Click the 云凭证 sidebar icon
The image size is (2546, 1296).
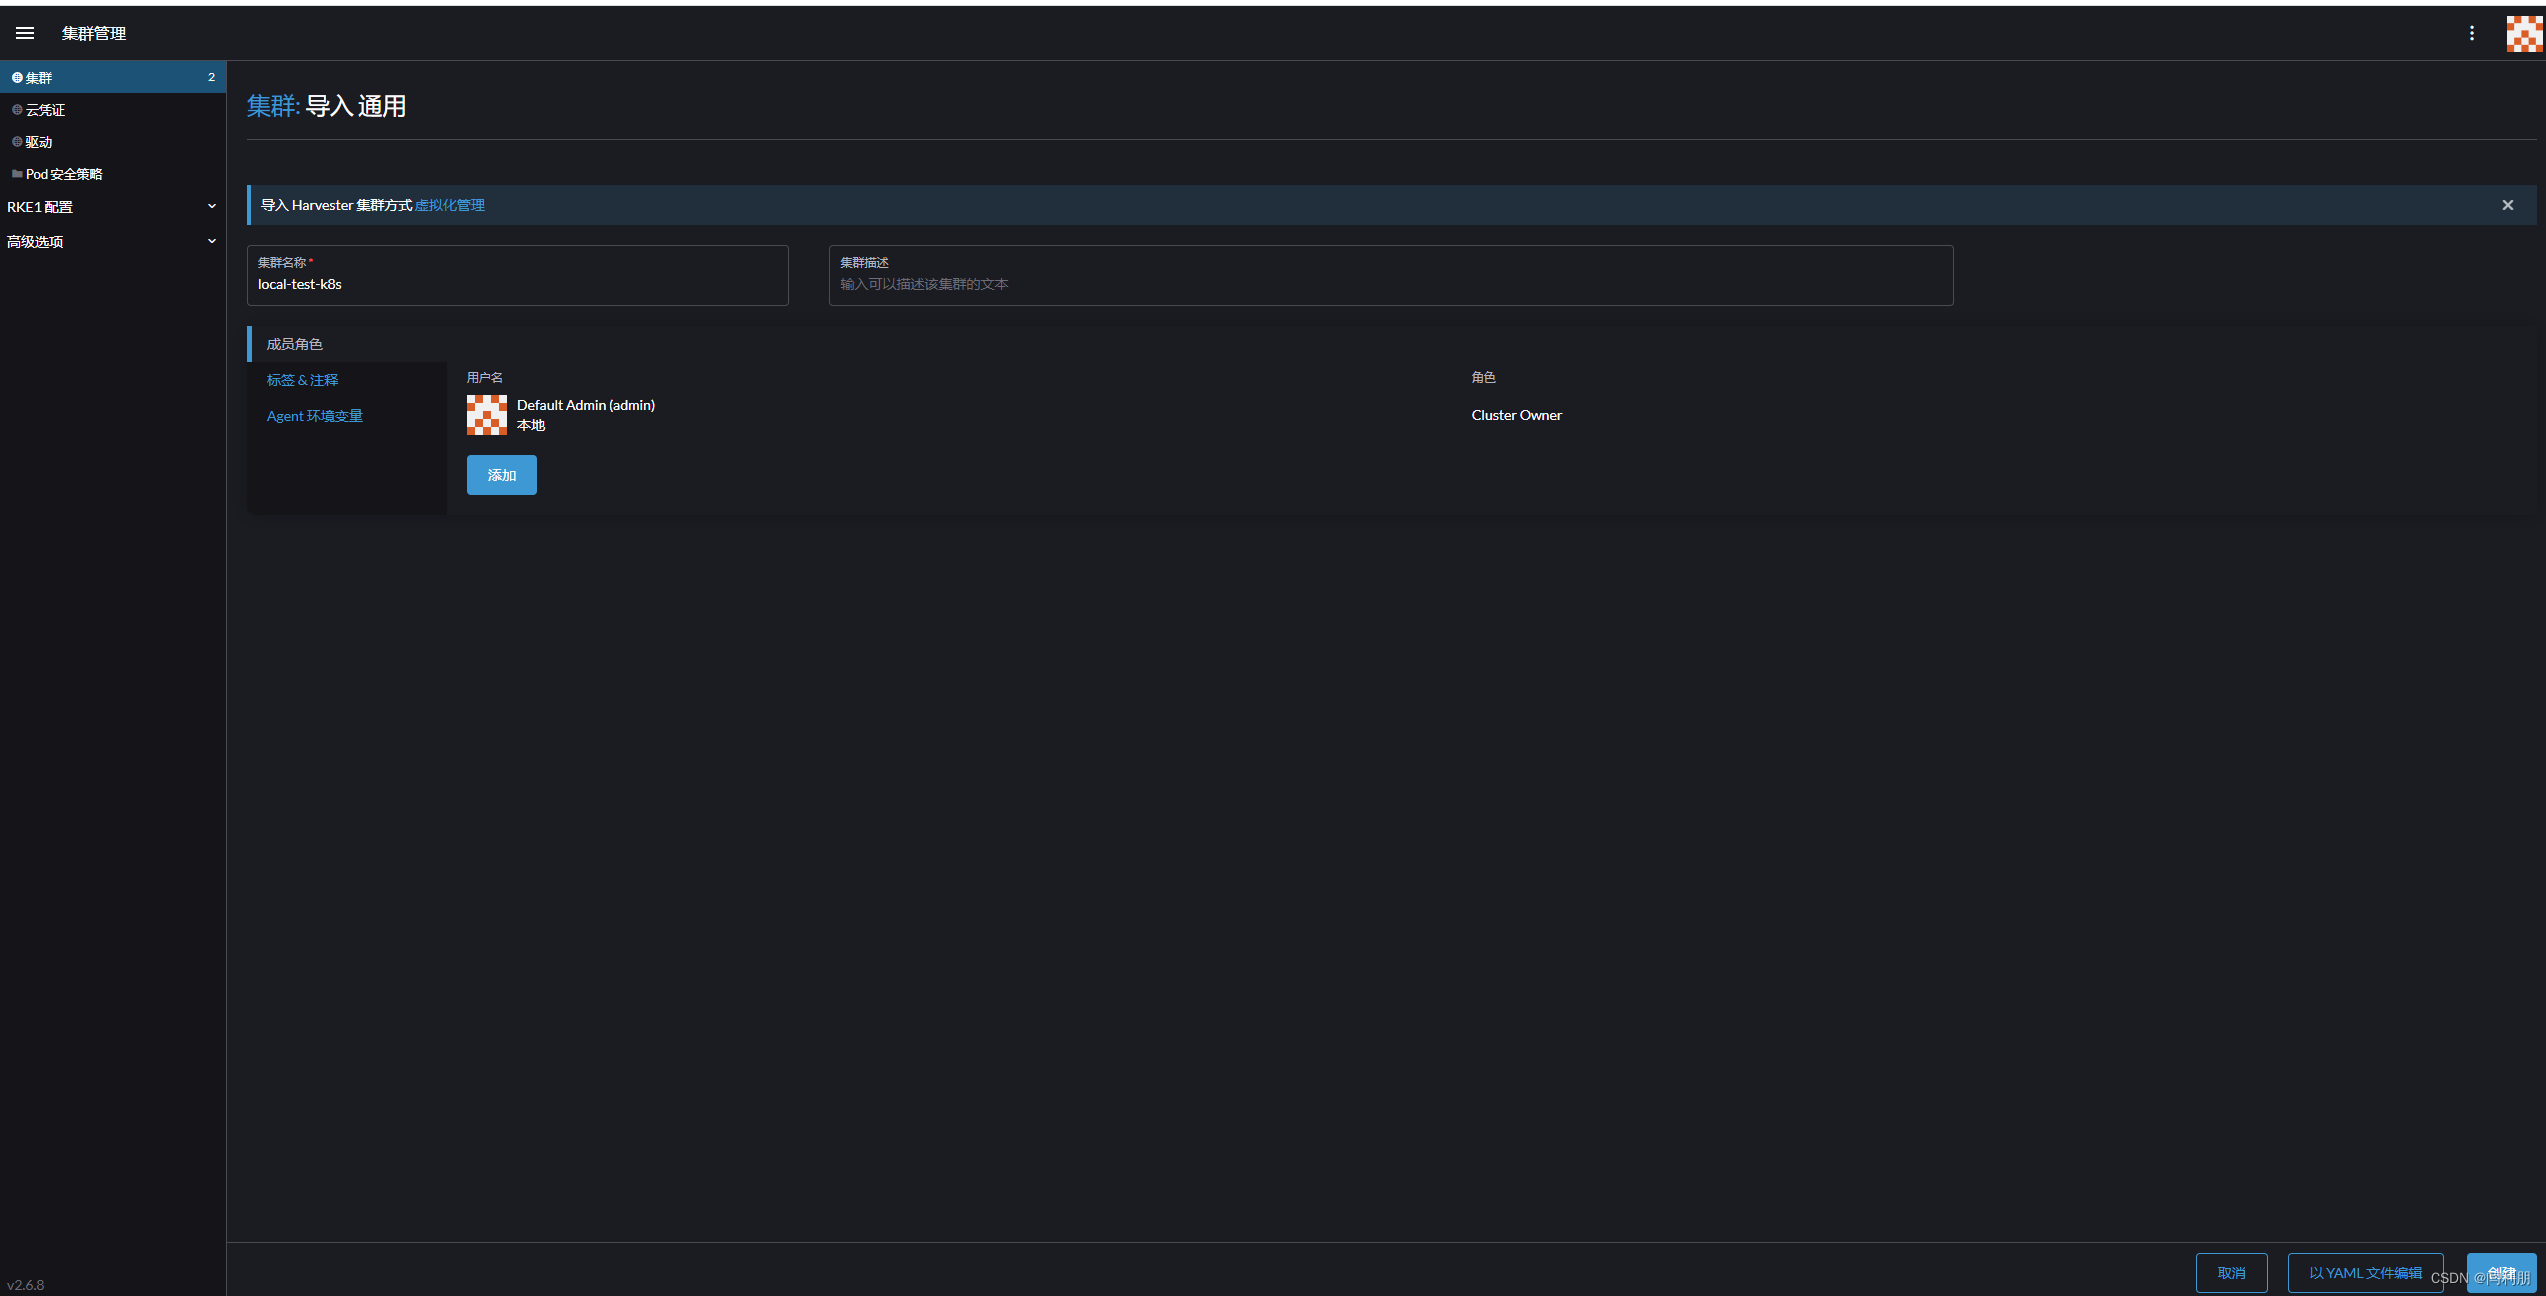tap(17, 110)
